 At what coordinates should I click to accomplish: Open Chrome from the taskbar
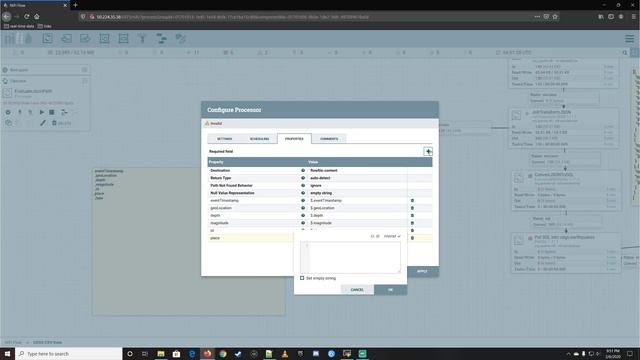tap(223, 353)
